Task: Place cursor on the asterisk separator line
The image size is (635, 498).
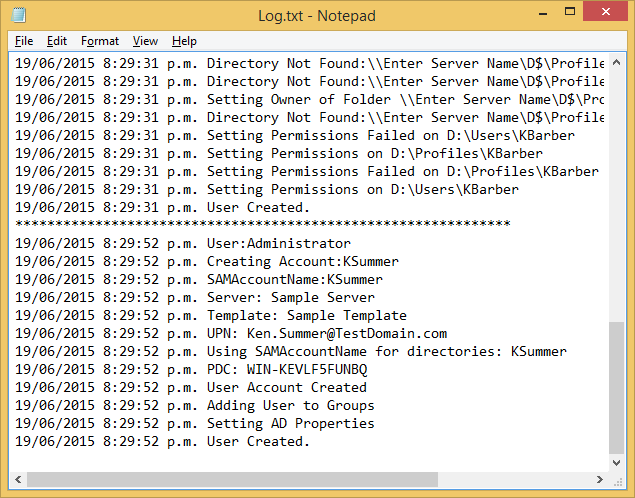Action: tap(262, 225)
